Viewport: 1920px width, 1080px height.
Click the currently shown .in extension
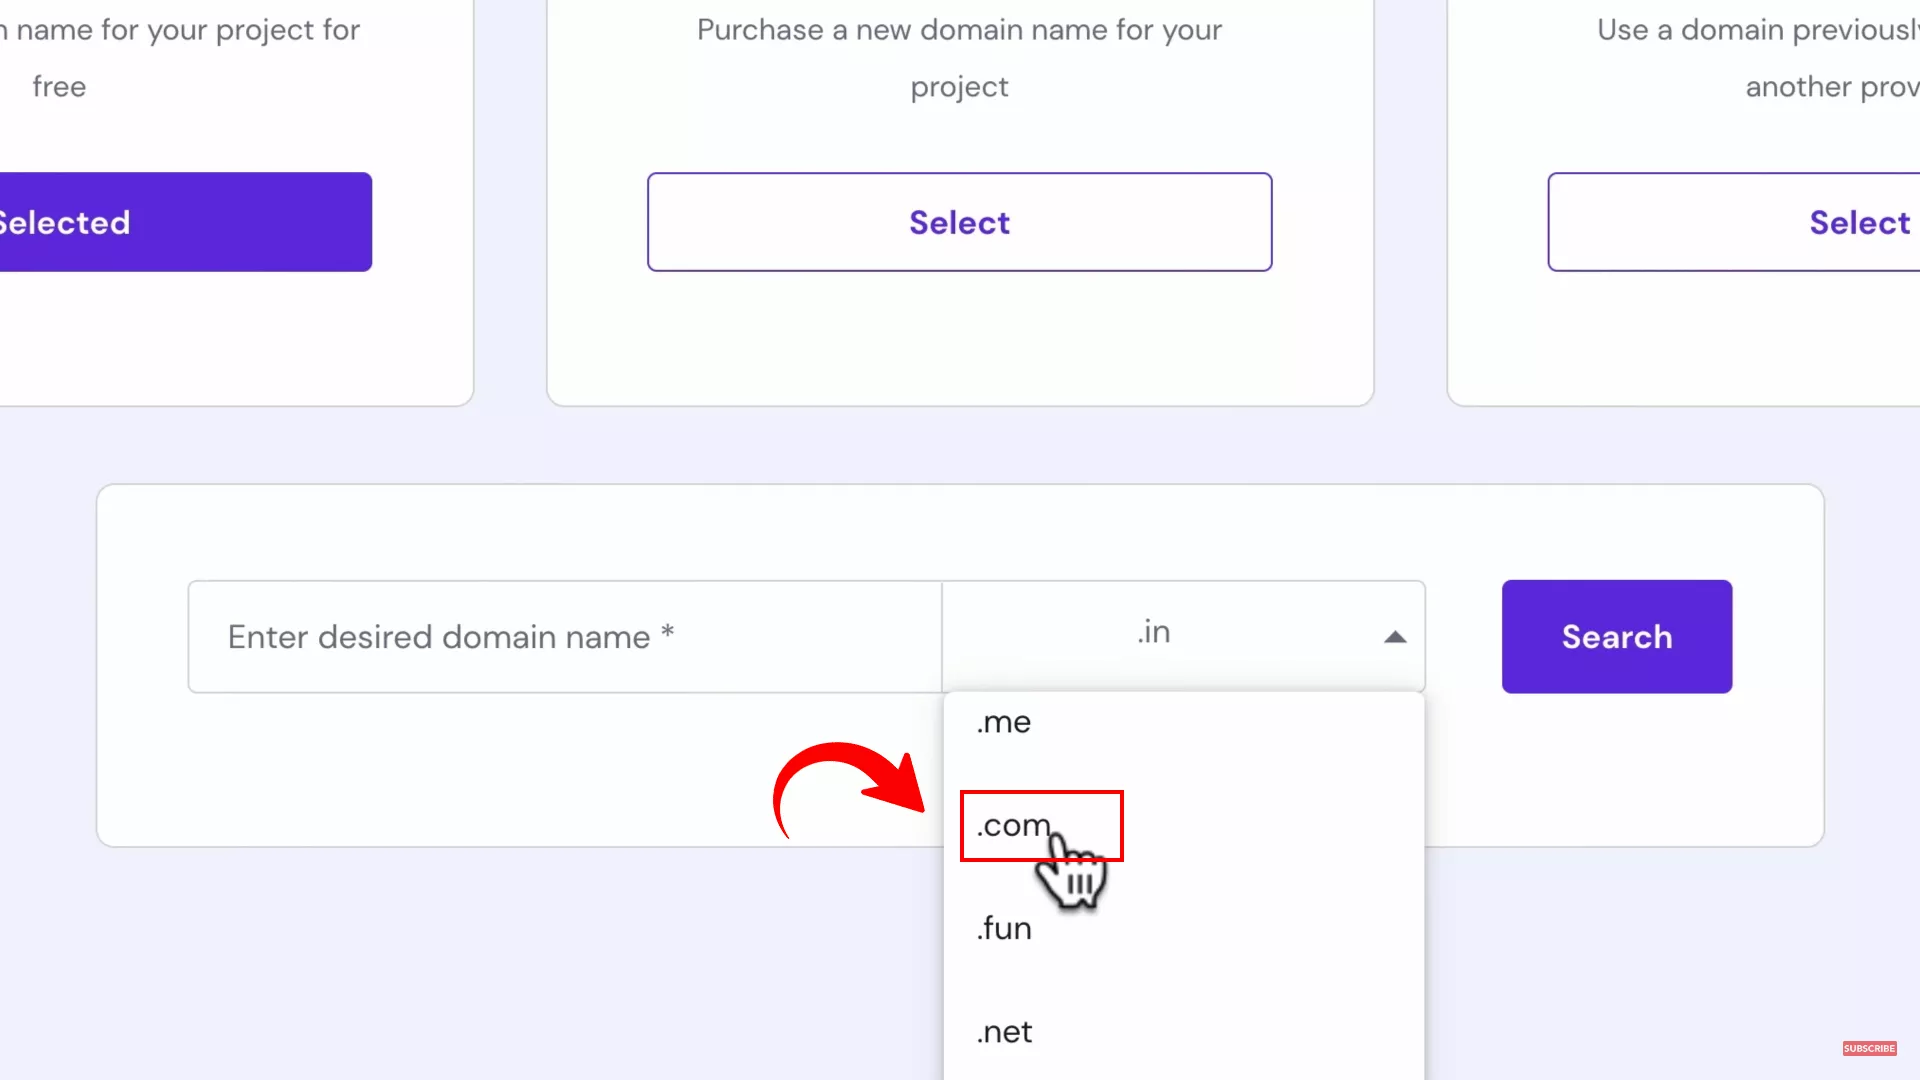[1153, 632]
